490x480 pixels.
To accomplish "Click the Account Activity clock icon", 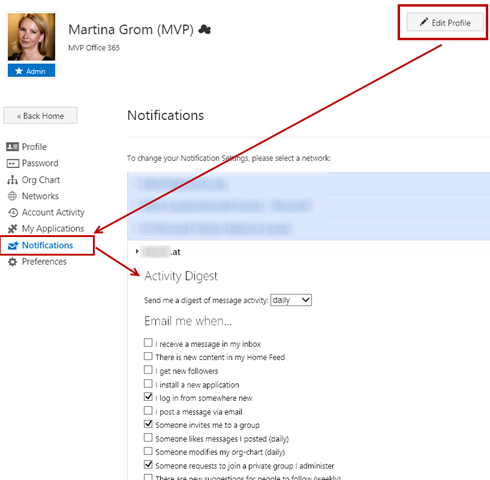I will tap(13, 212).
